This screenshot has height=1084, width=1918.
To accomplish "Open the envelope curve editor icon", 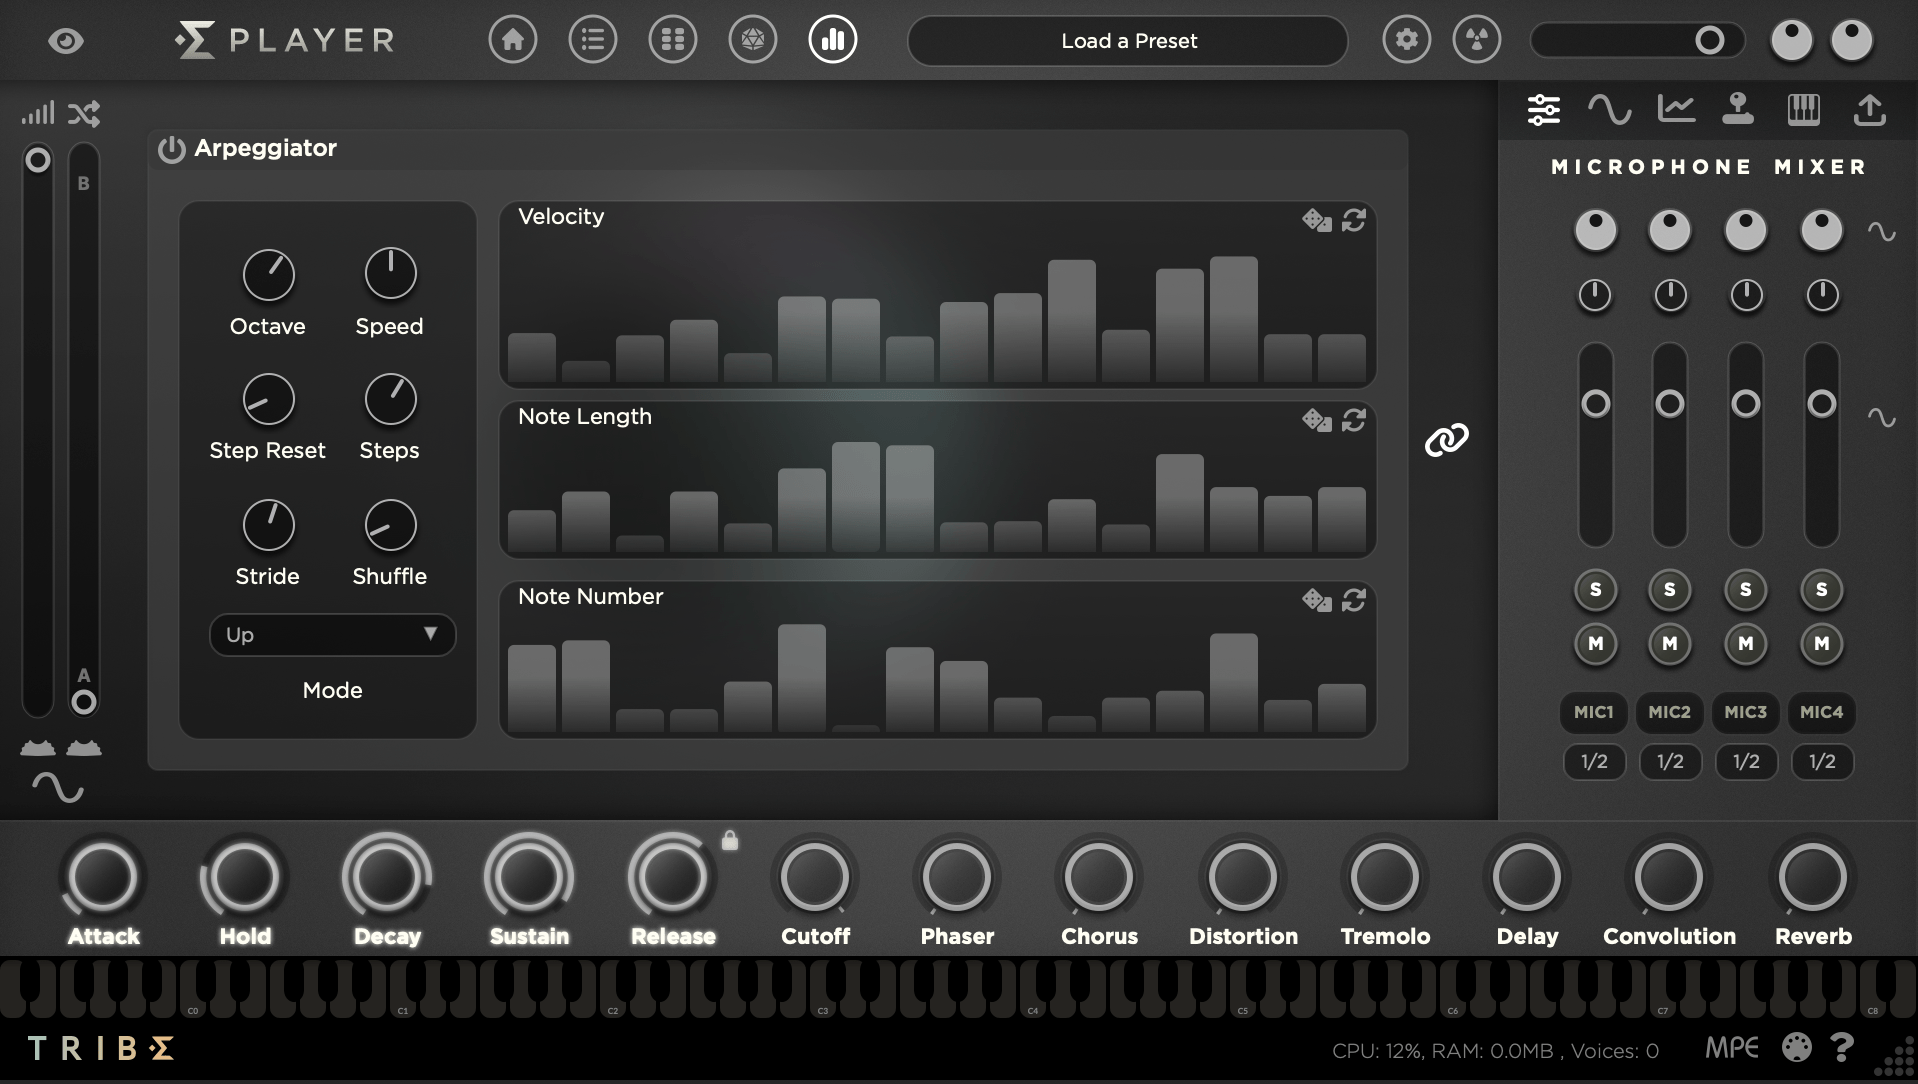I will [x=1676, y=110].
